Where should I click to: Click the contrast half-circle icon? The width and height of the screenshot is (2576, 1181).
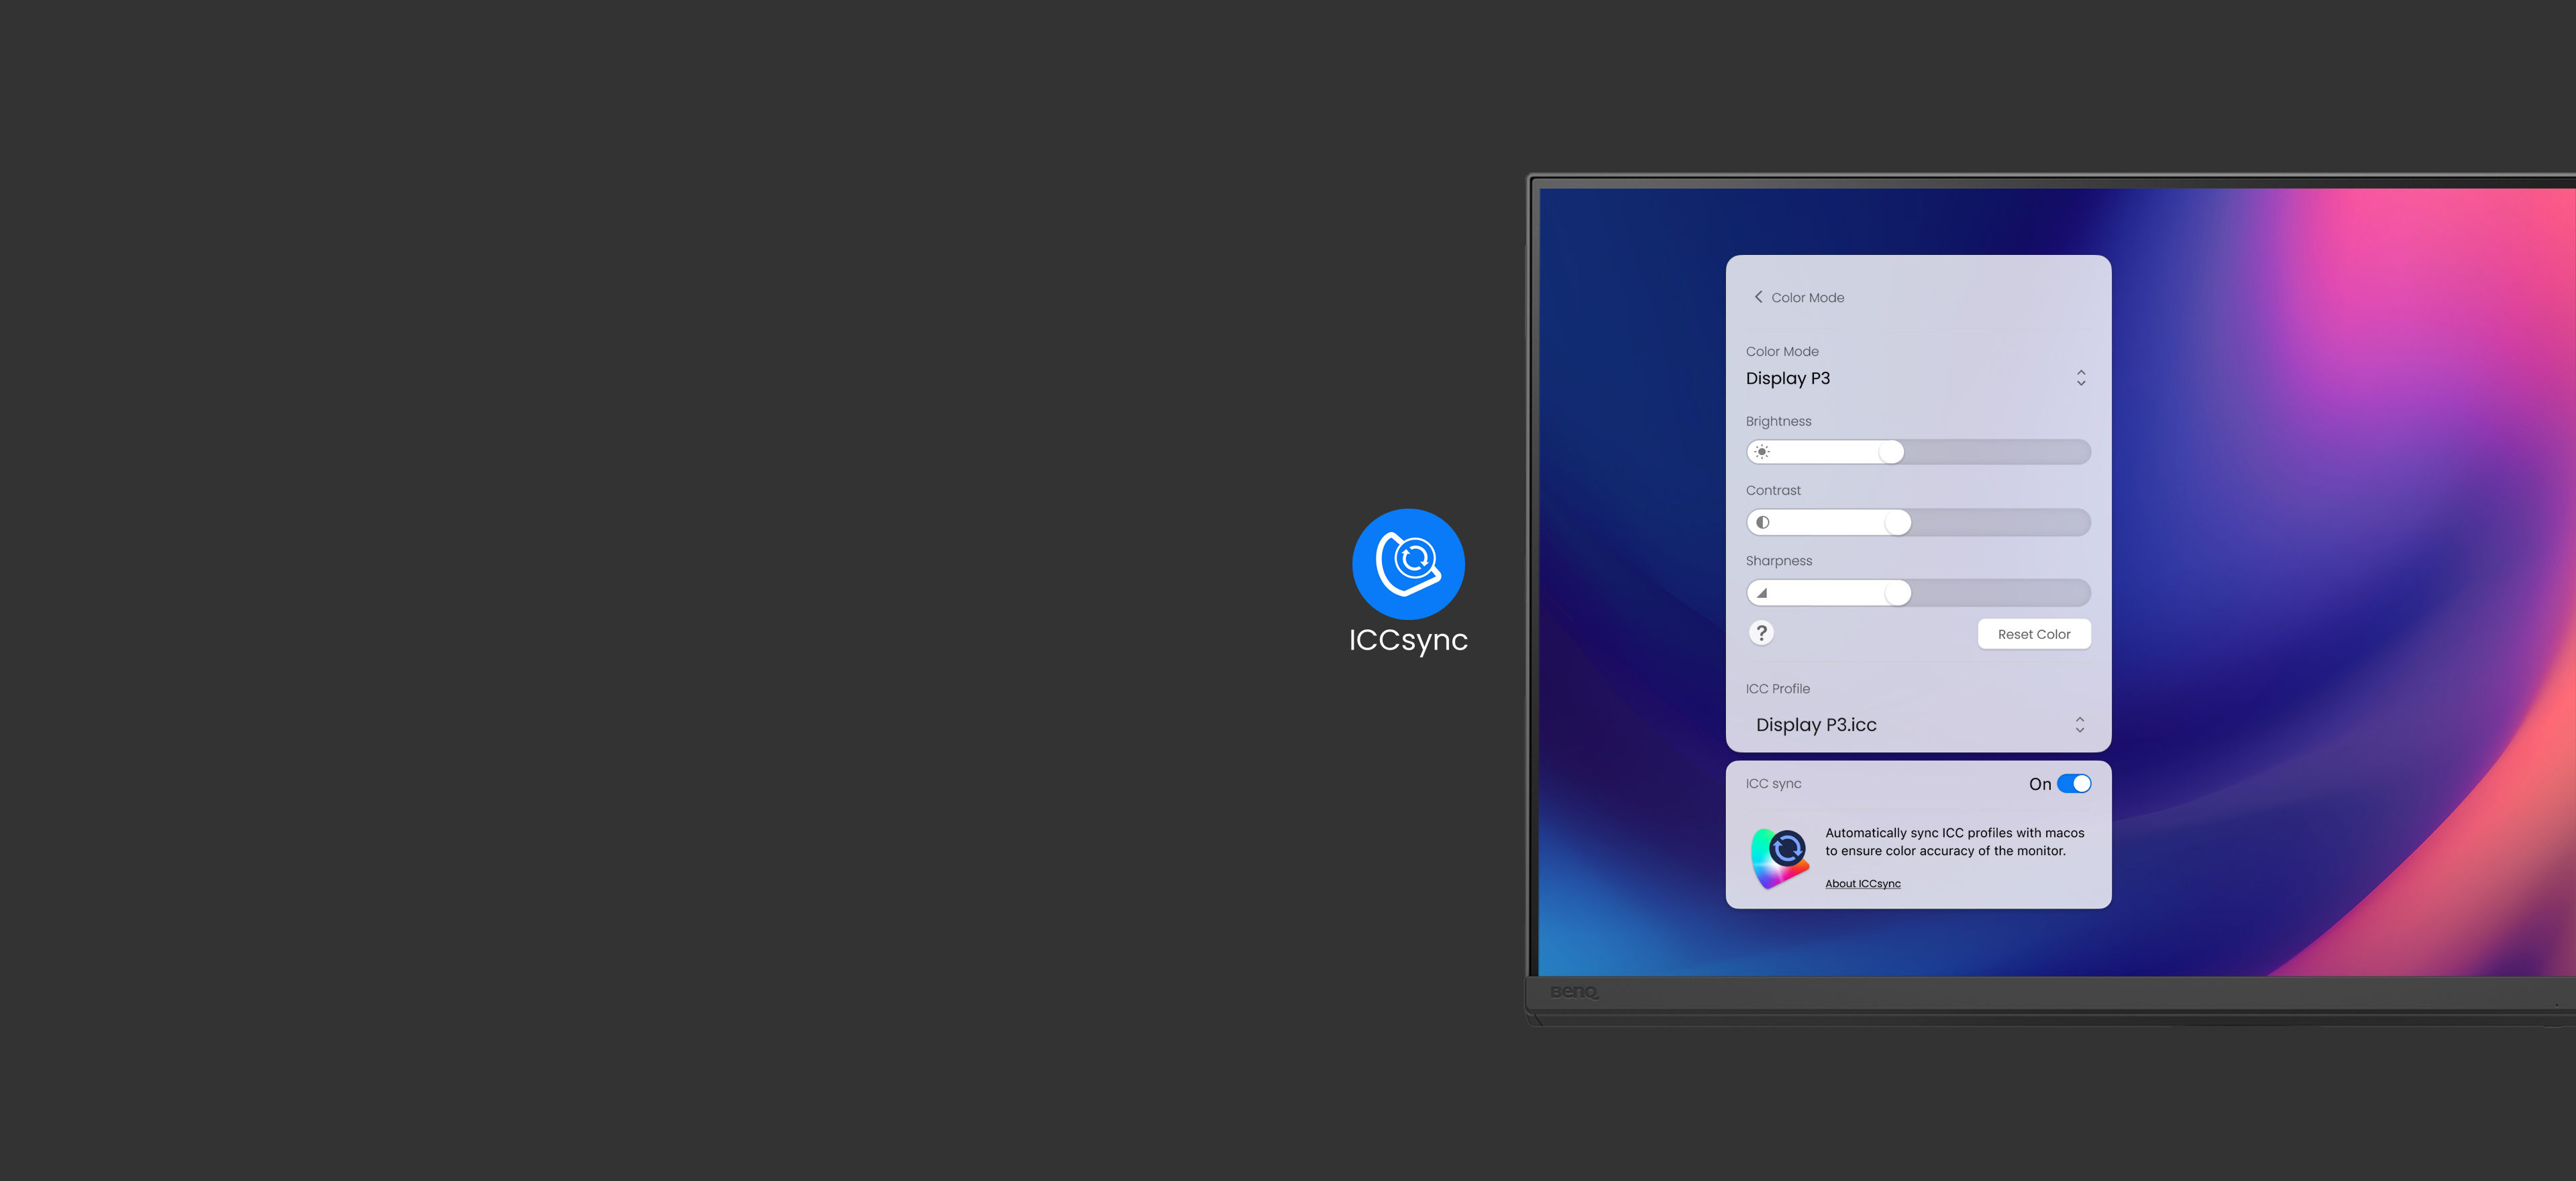(x=1762, y=522)
